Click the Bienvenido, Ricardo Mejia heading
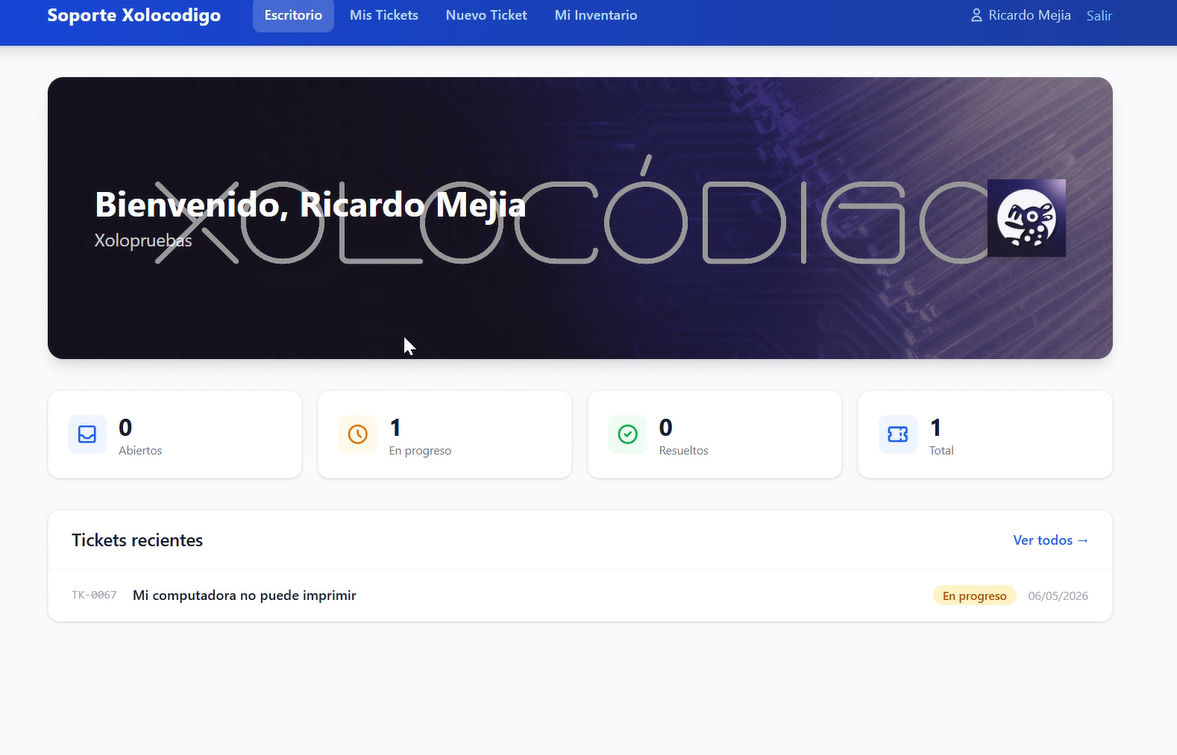 point(310,204)
